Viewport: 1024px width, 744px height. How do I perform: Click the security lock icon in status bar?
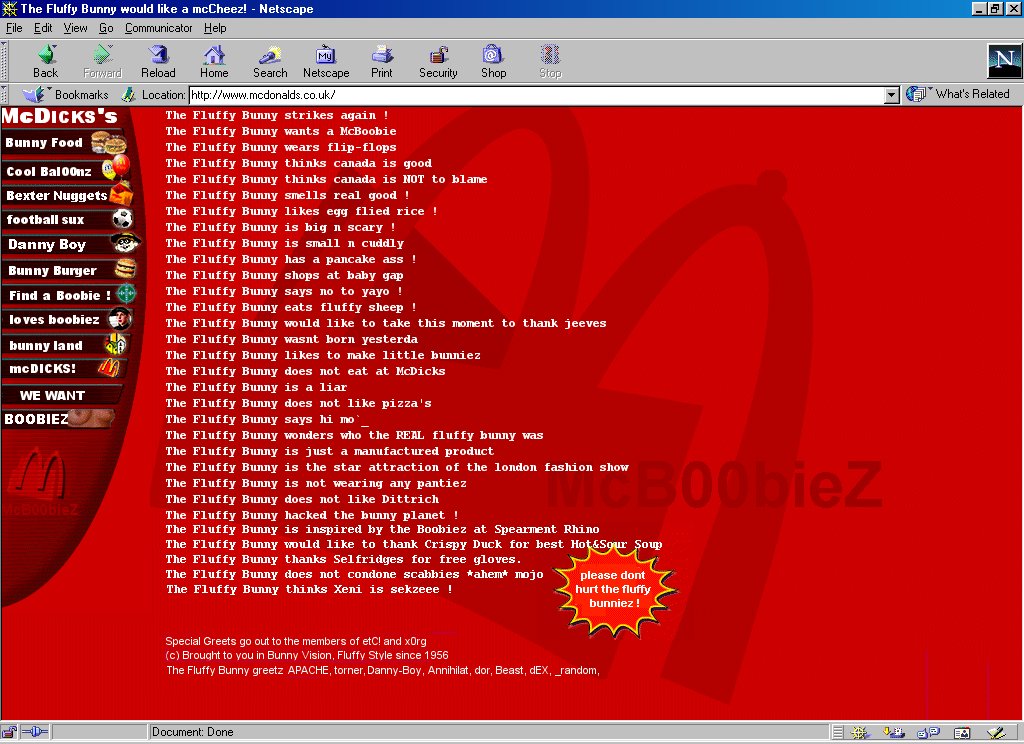pyautogui.click(x=8, y=732)
